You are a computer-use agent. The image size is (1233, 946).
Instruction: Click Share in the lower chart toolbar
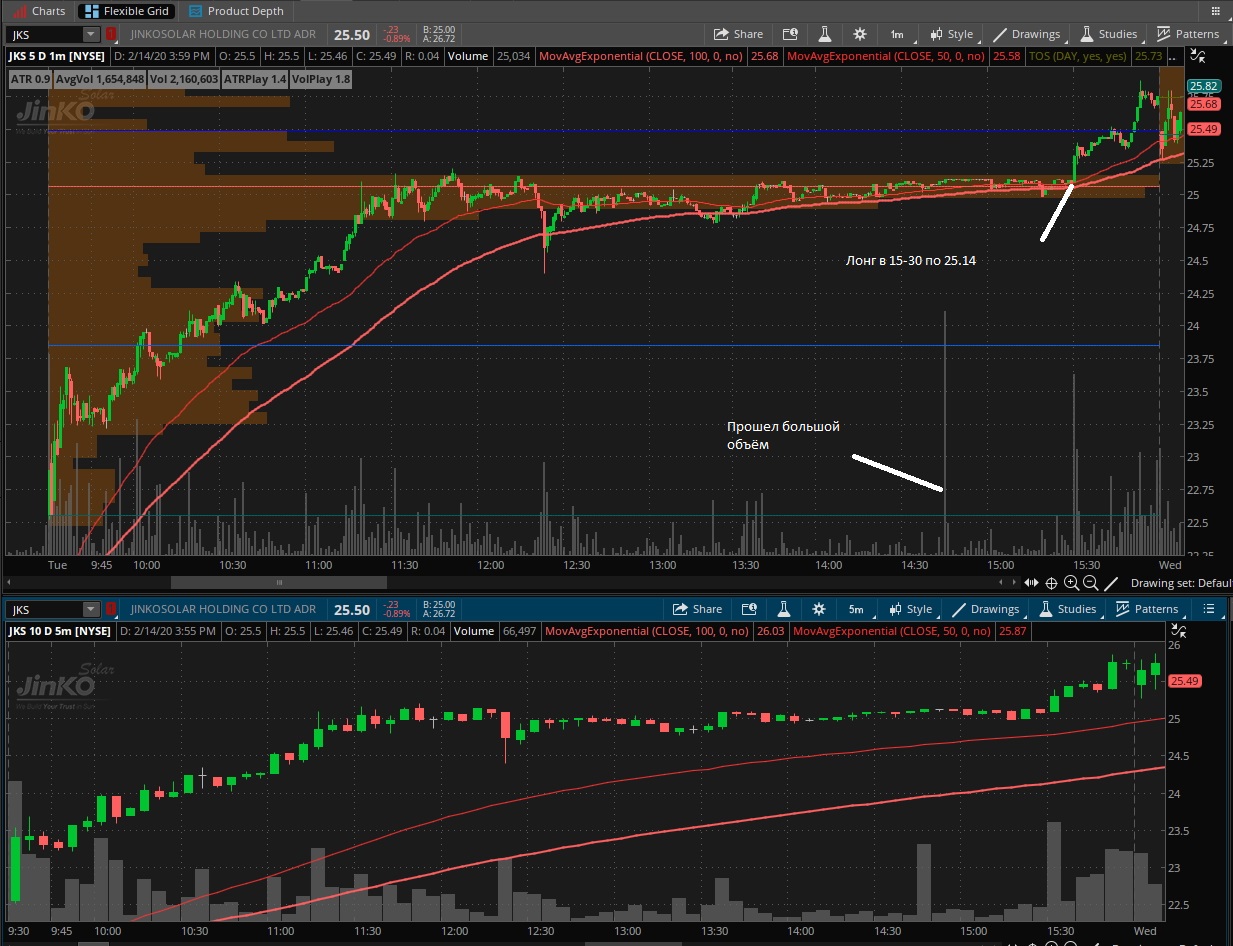tap(696, 609)
